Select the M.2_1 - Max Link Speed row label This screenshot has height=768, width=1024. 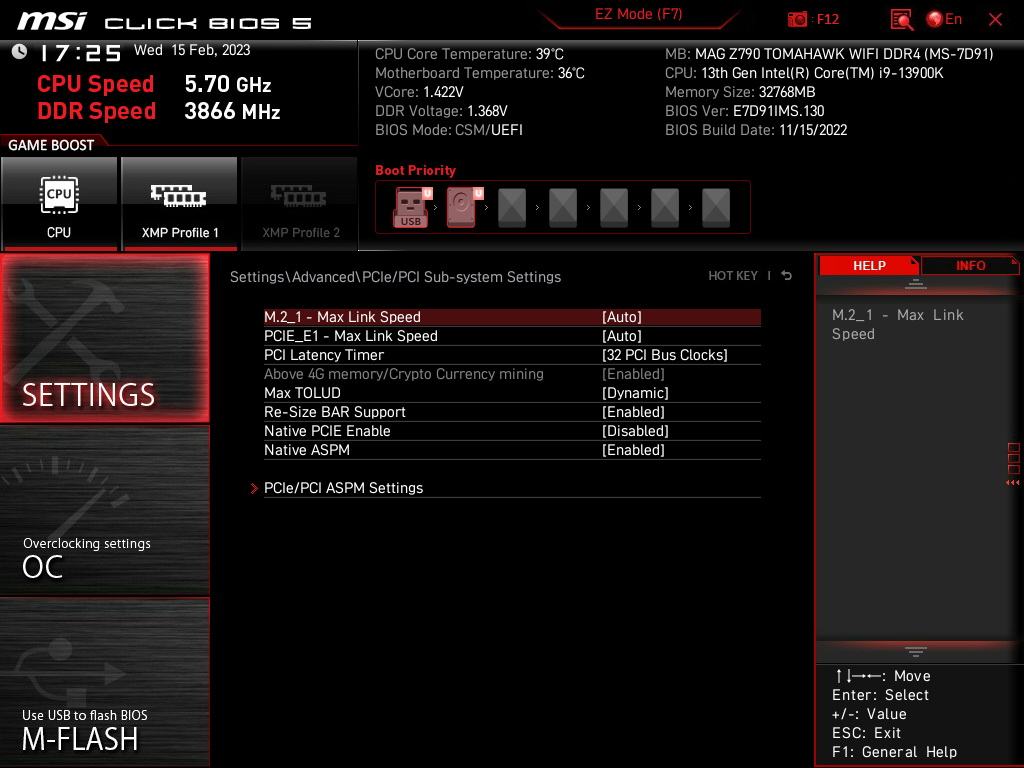point(342,317)
